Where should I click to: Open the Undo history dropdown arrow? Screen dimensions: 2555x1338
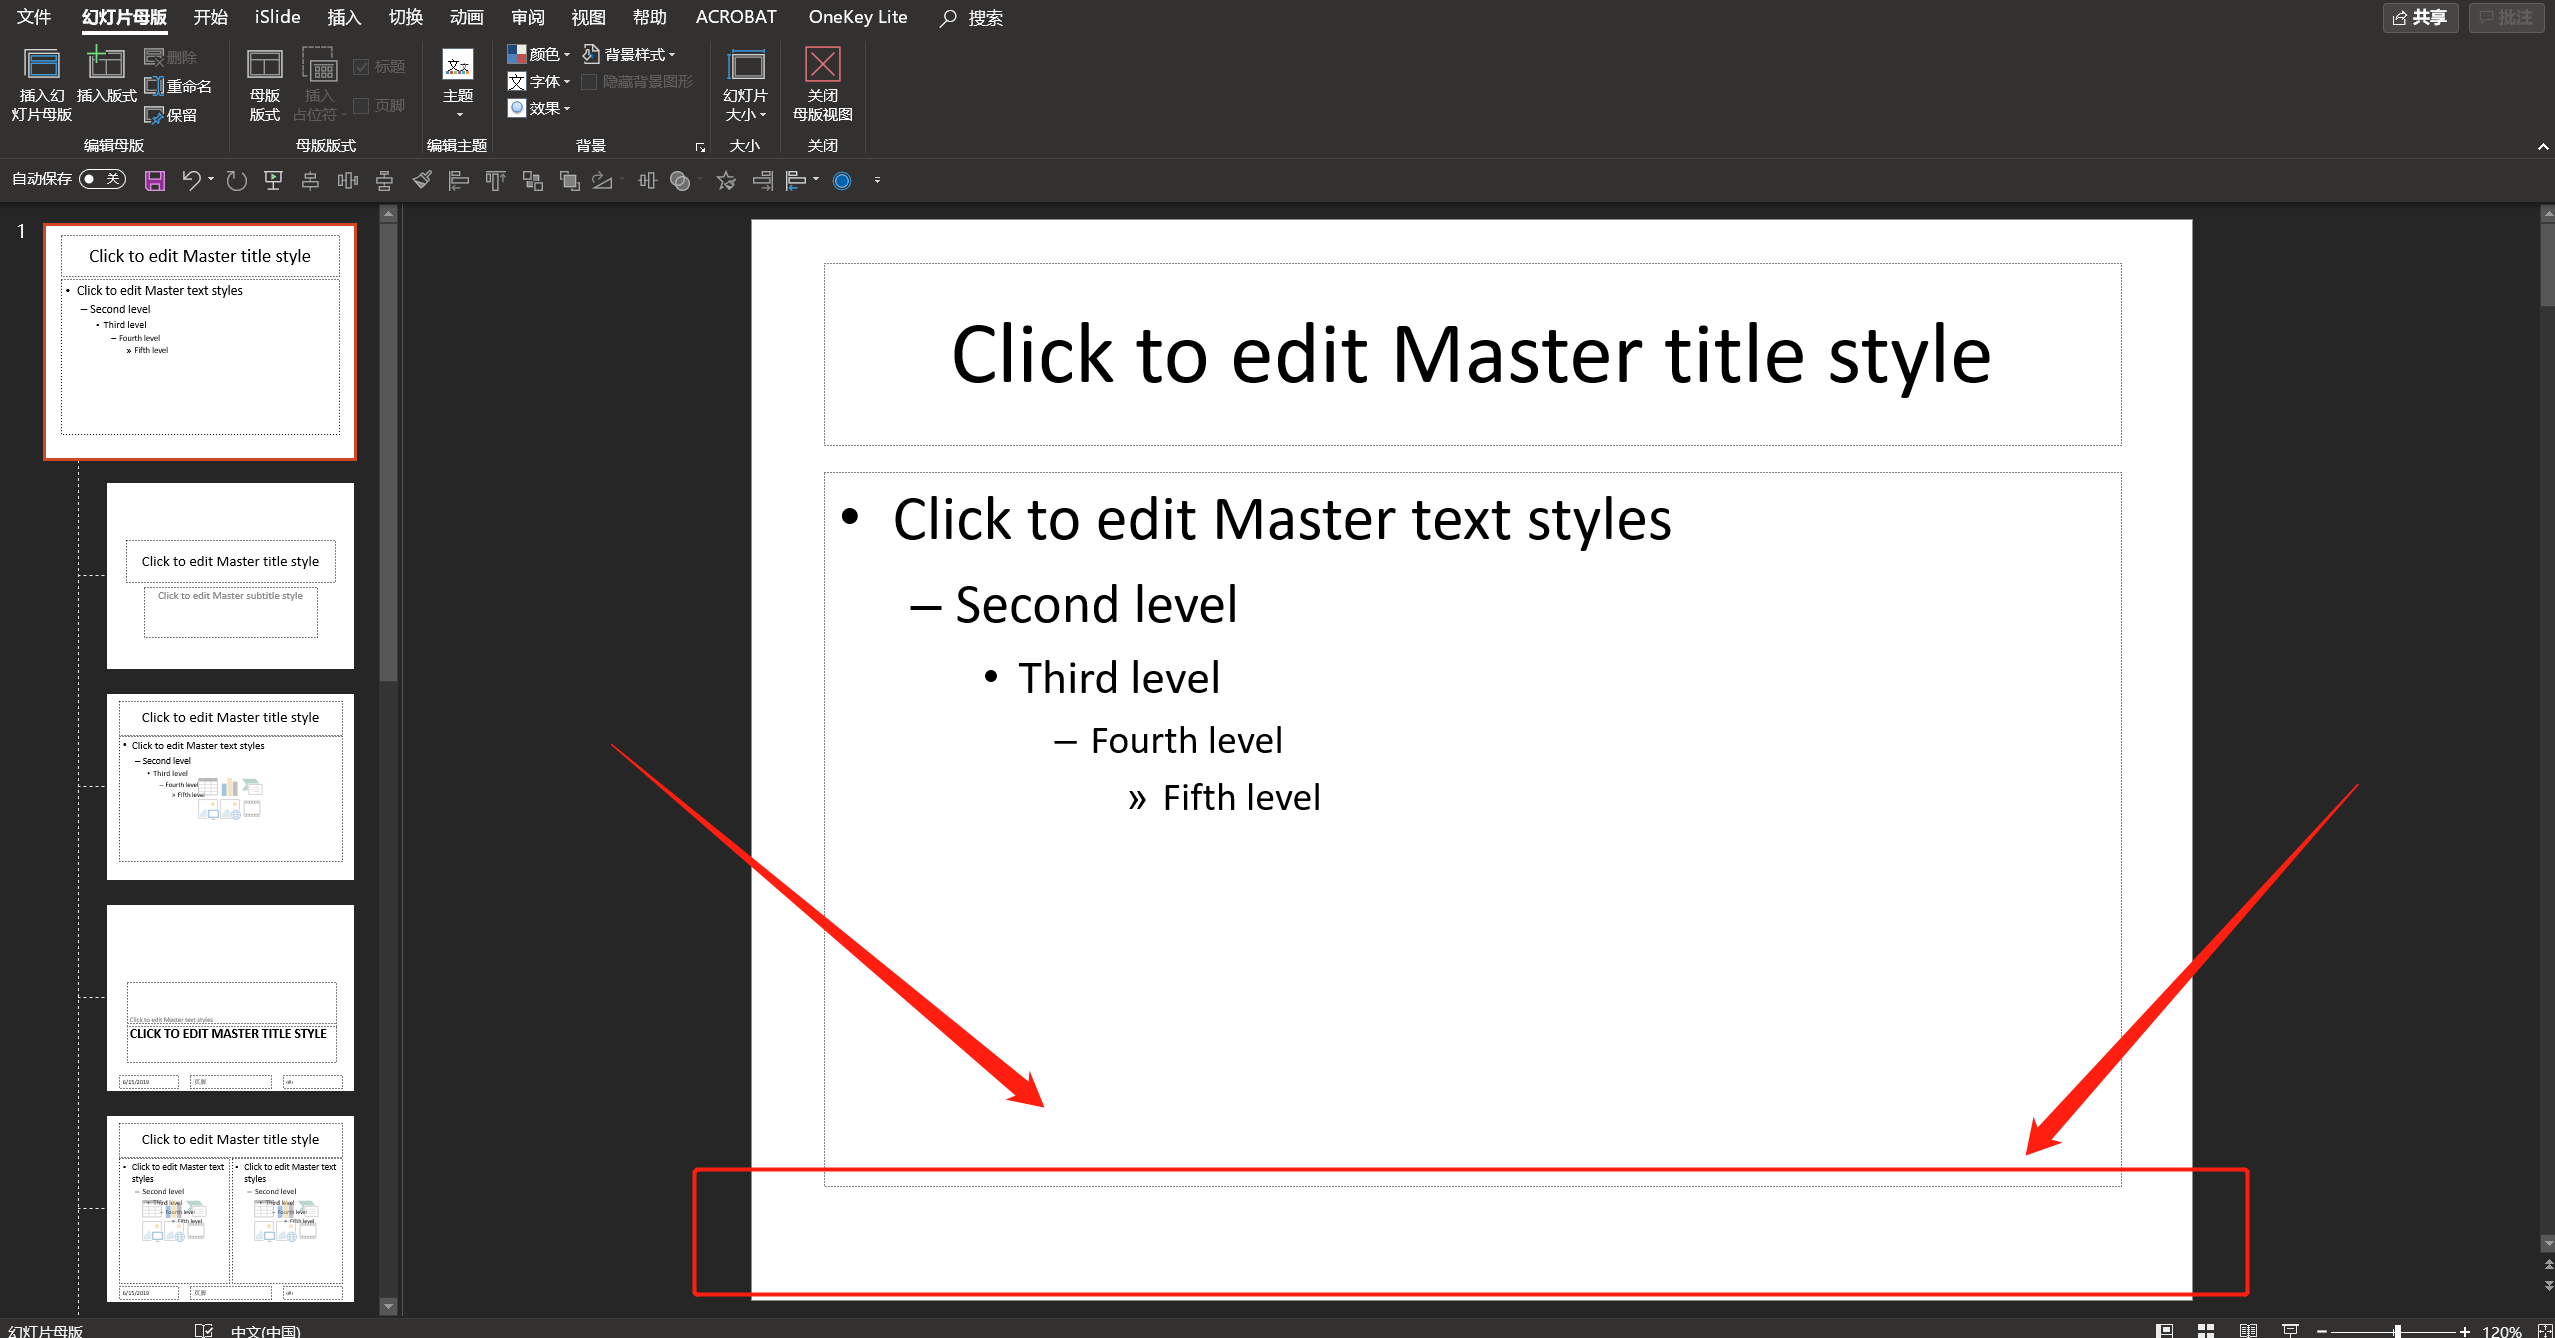211,180
